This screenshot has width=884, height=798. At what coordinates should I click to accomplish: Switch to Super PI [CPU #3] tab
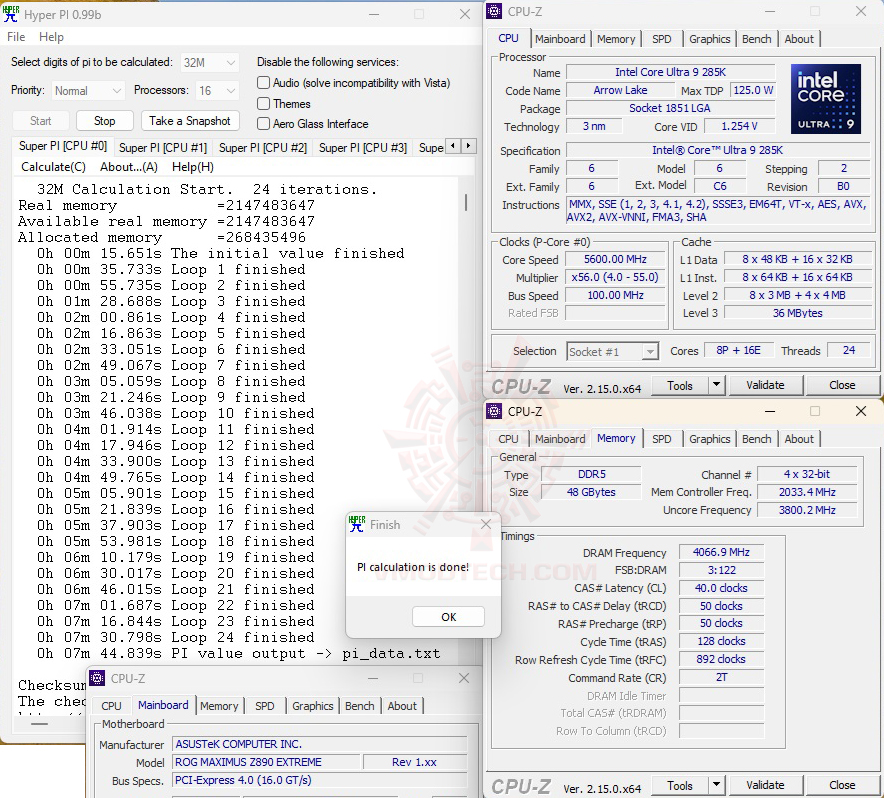click(x=363, y=148)
